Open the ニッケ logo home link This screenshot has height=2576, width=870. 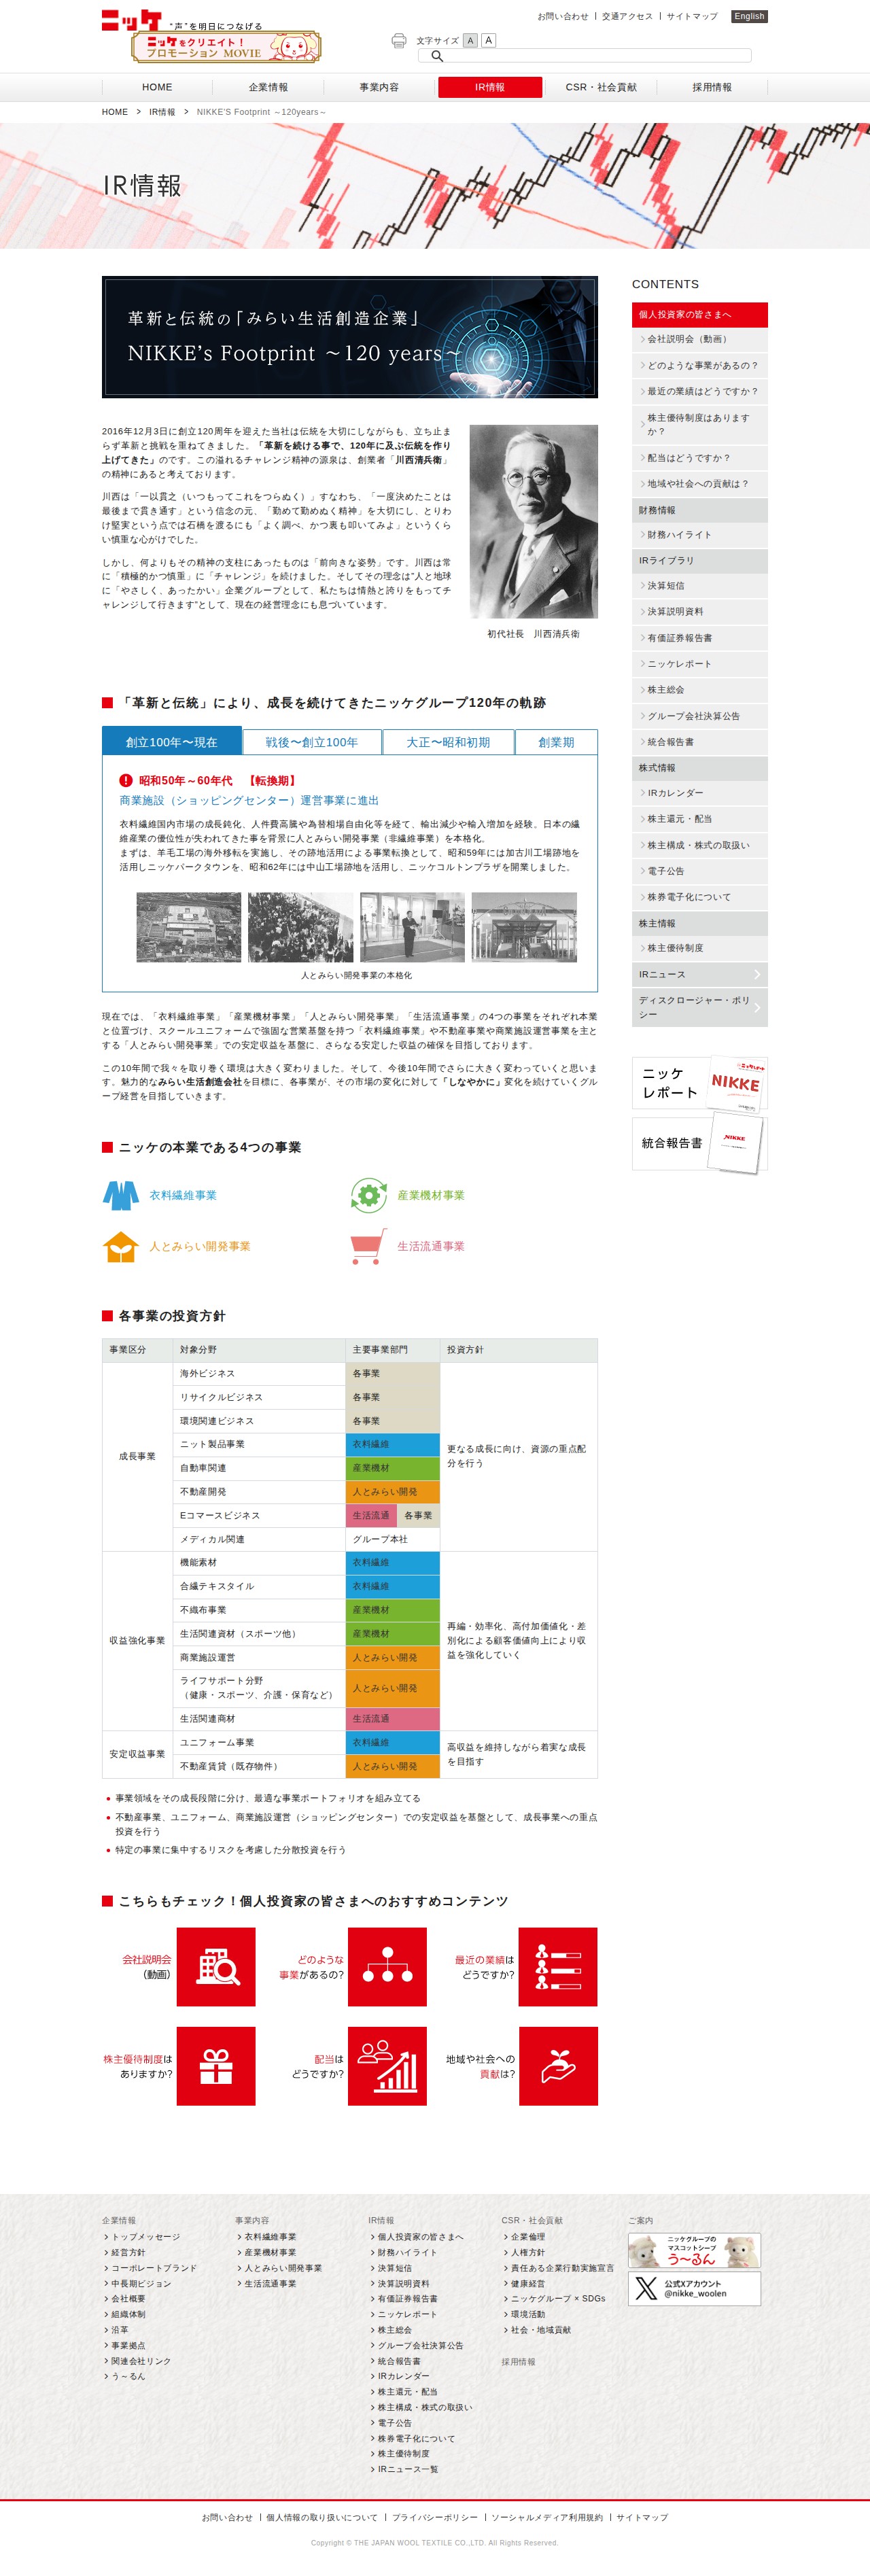click(x=131, y=20)
